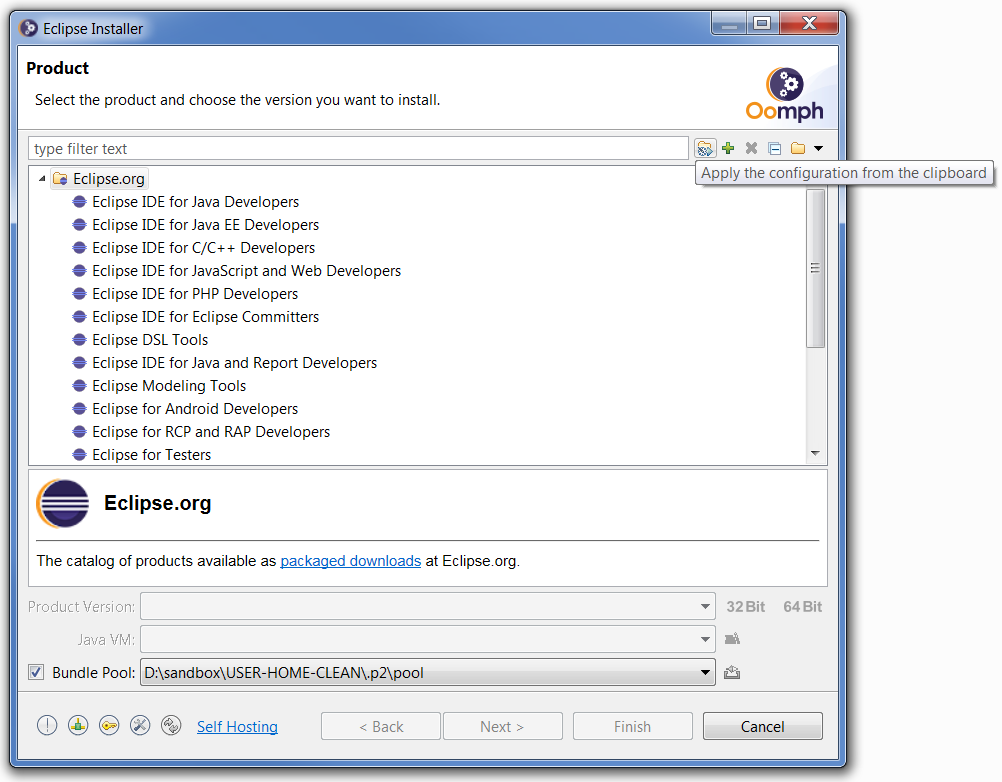Viewport: 1002px width, 782px height.
Task: Open the Bundle Pool dropdown
Action: coord(707,672)
